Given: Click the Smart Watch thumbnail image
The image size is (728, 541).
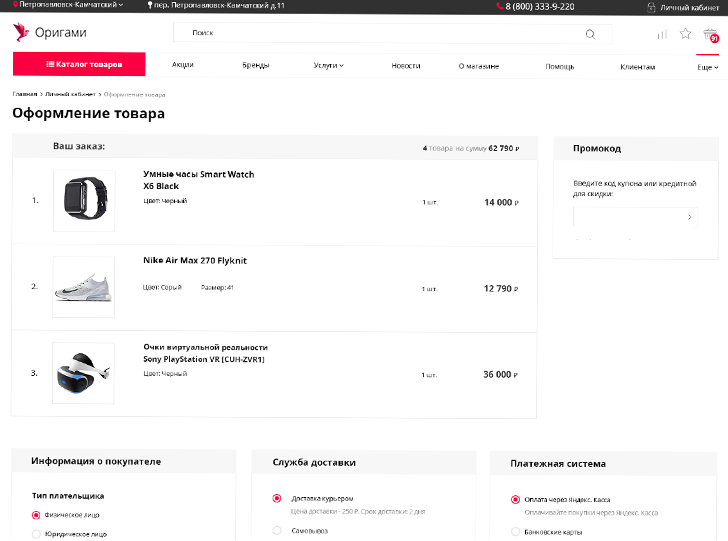Looking at the screenshot, I should [x=84, y=201].
